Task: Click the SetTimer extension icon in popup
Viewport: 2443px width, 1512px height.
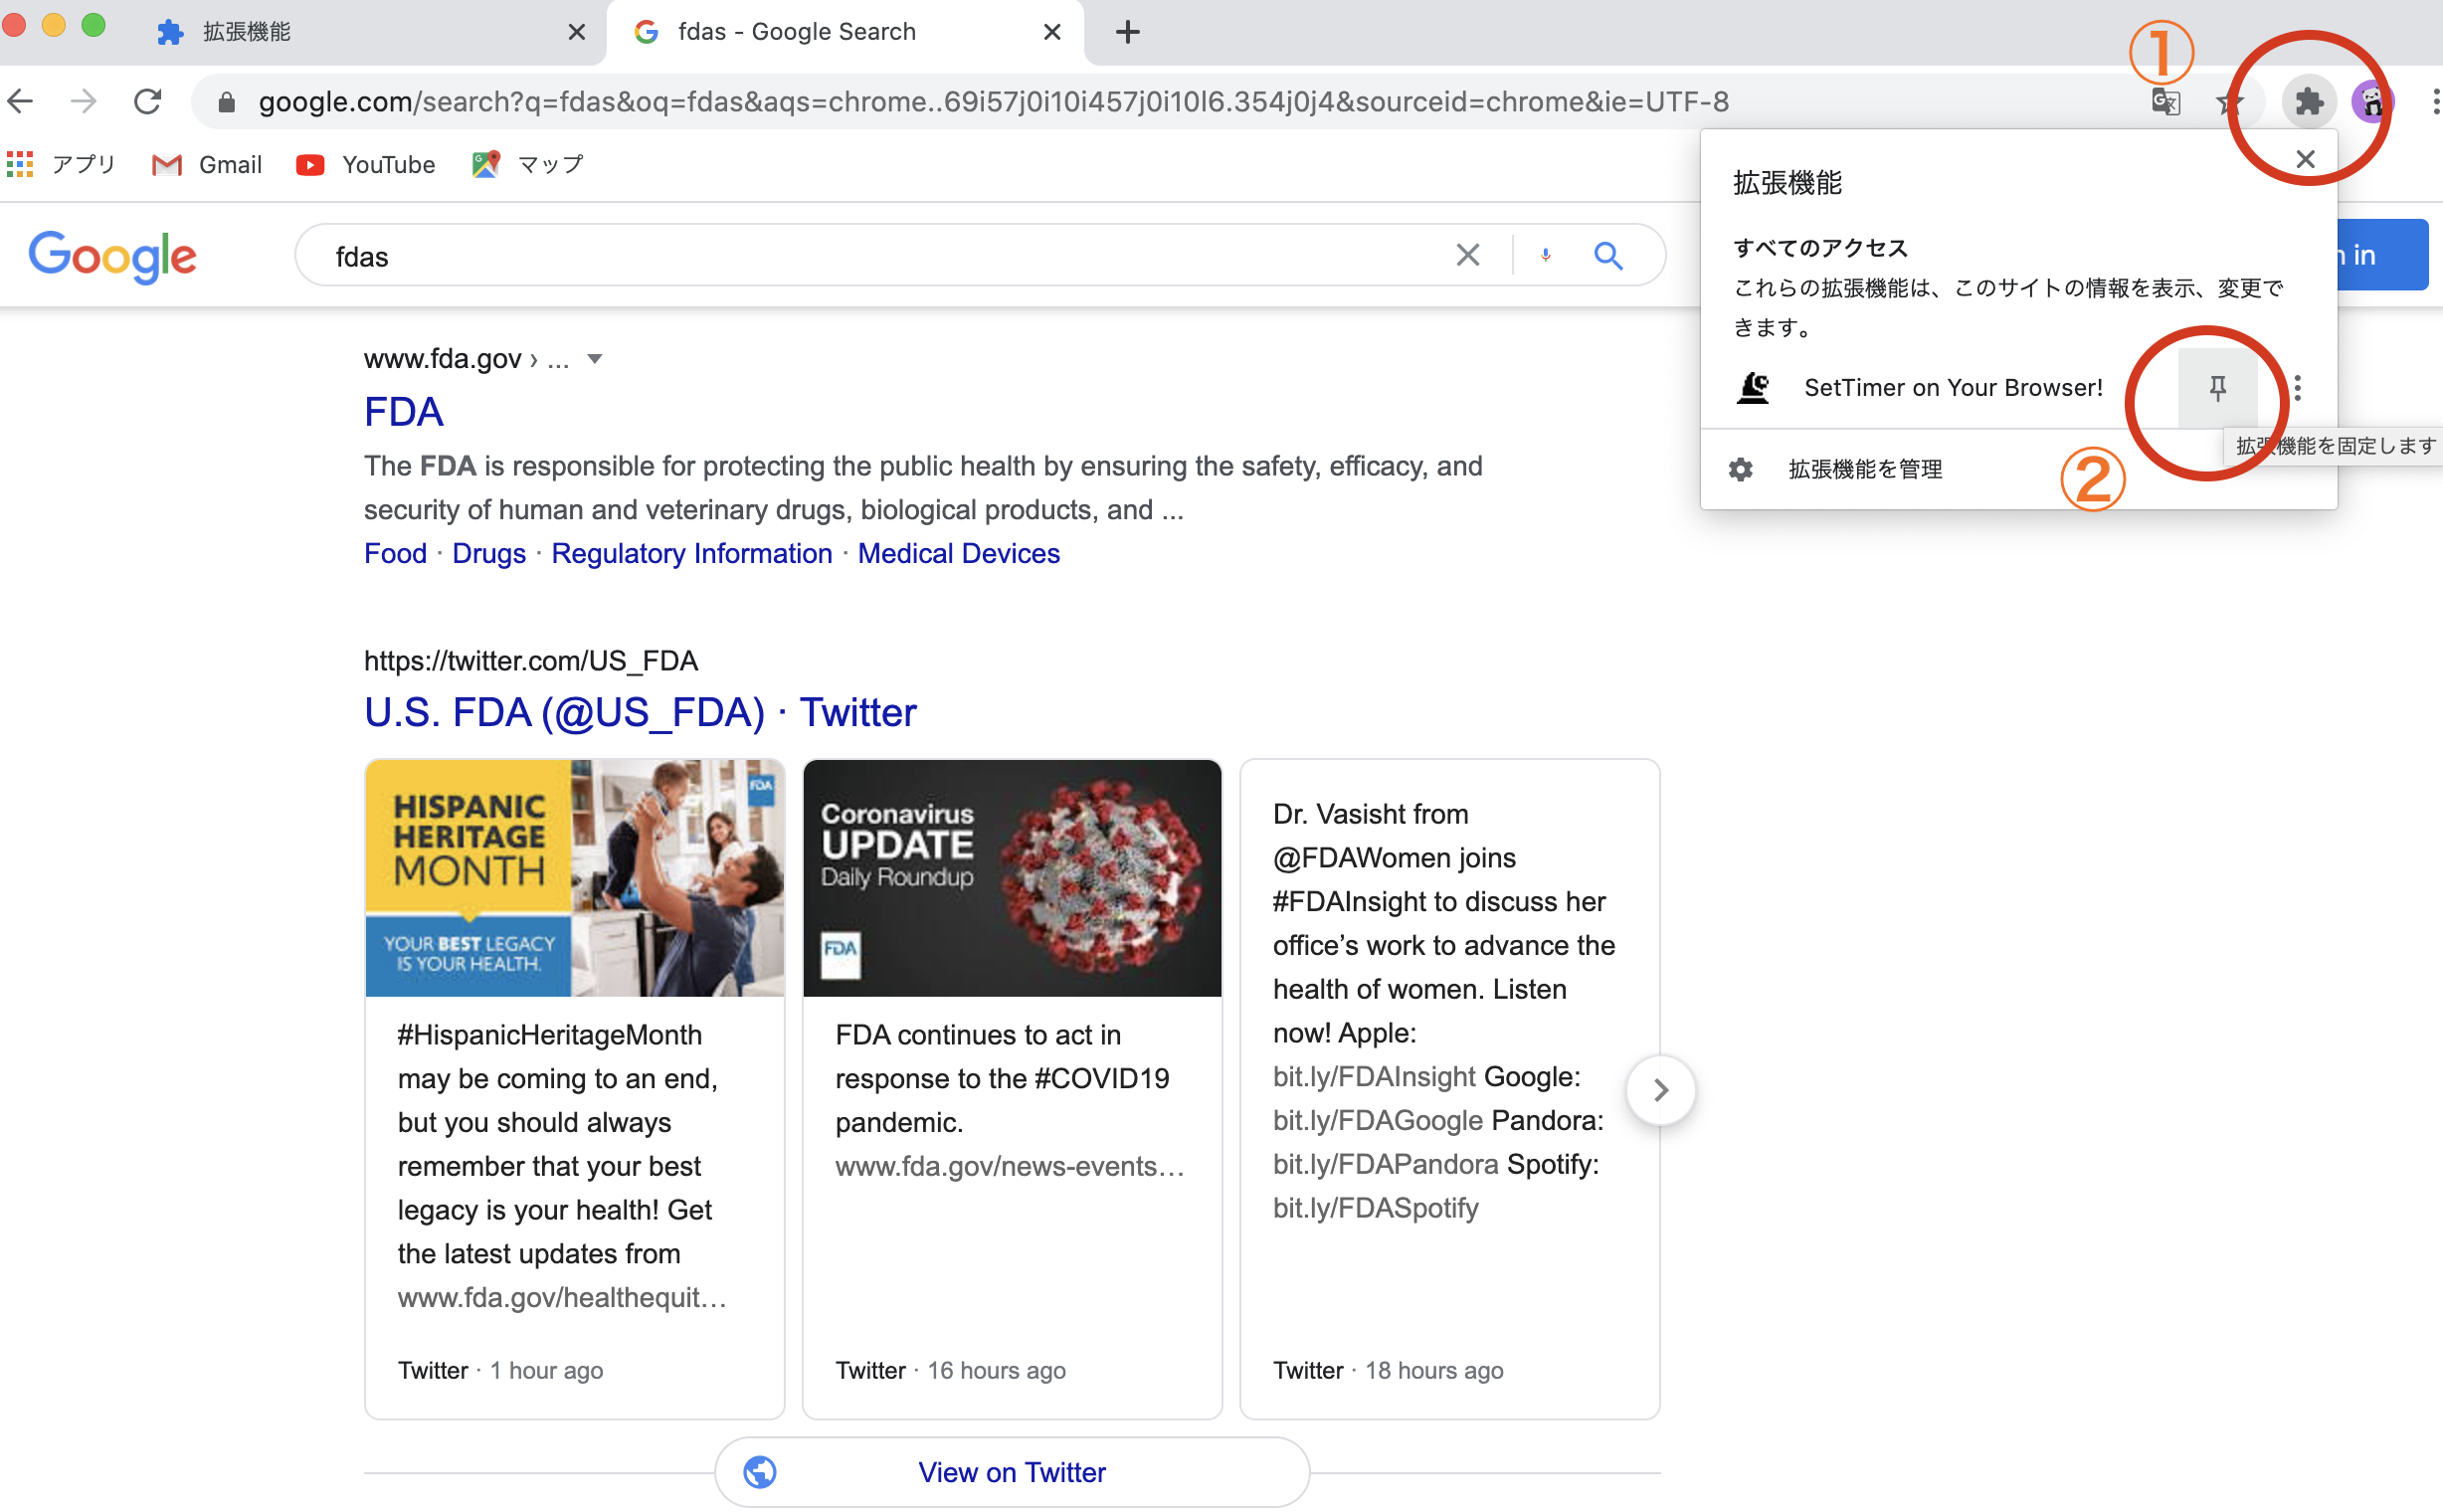Action: click(1753, 388)
